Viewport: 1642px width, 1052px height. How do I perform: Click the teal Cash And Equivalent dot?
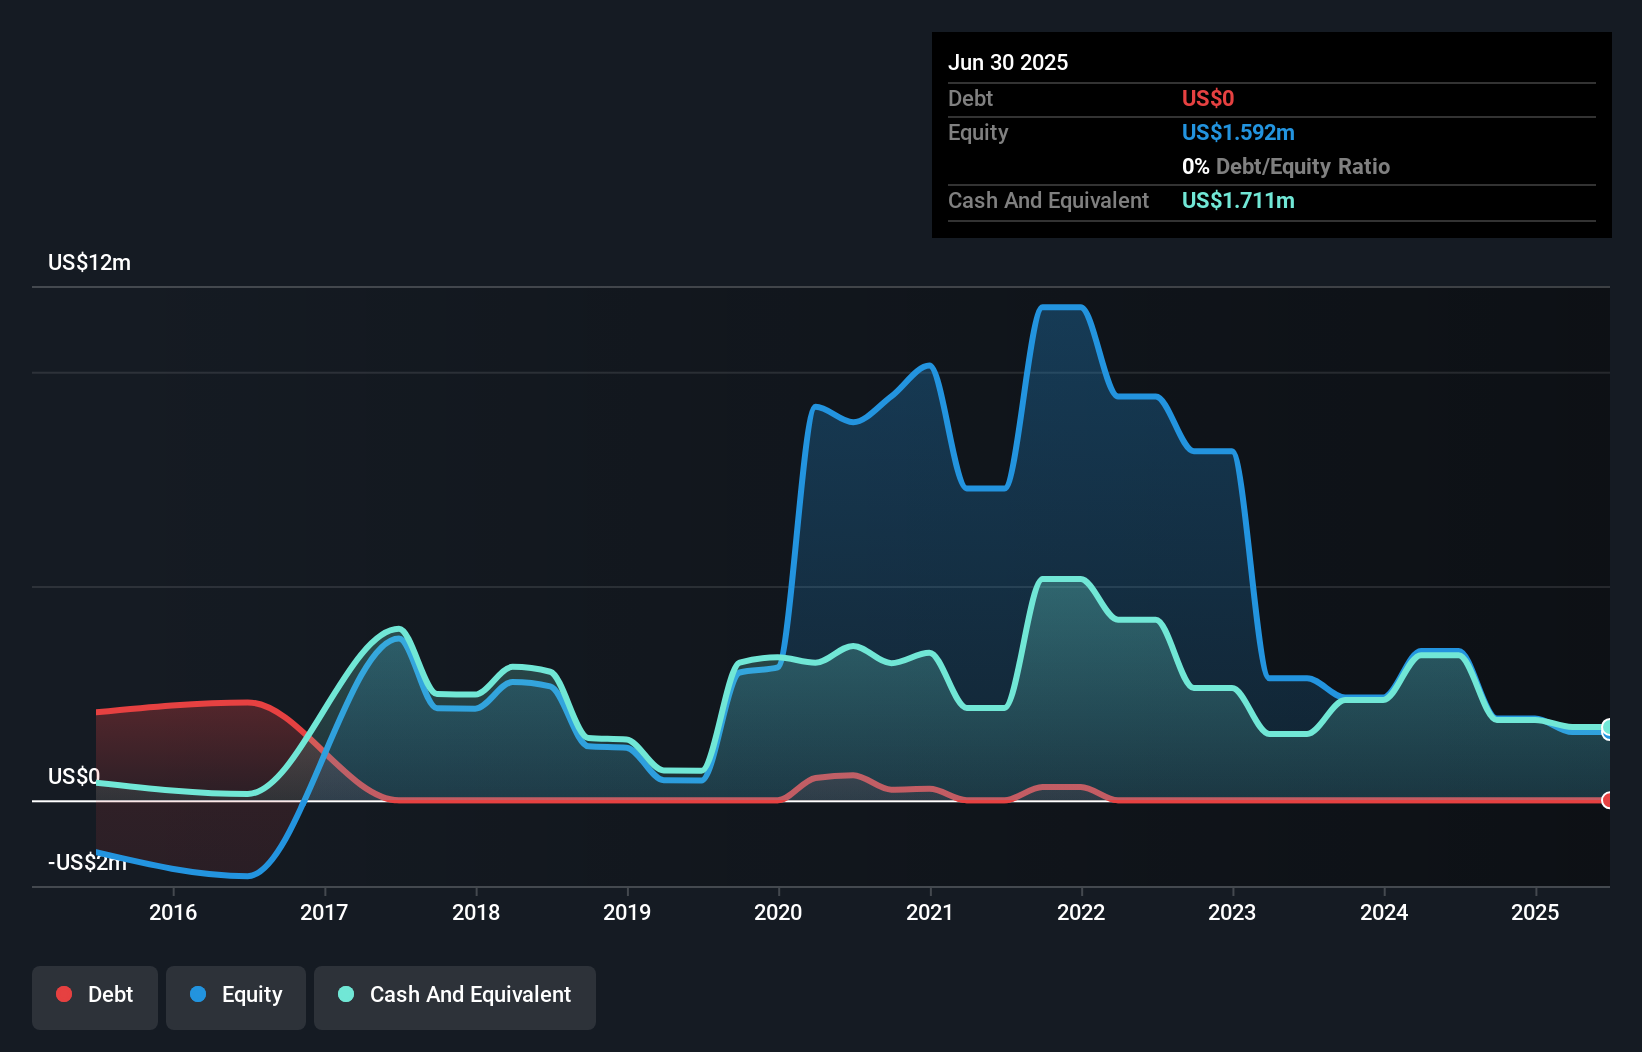[x=346, y=994]
